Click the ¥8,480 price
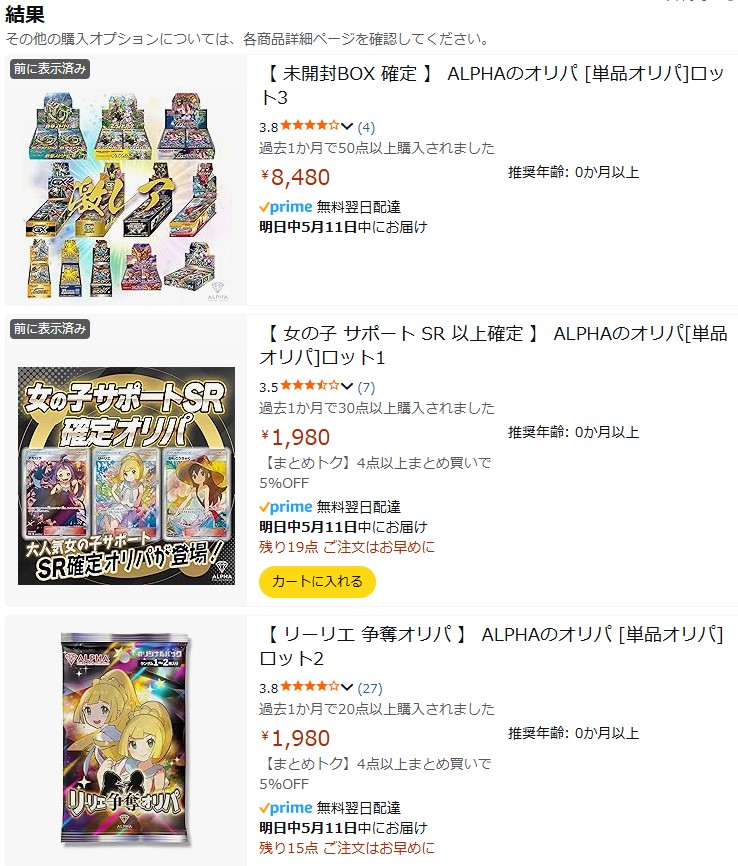The height and width of the screenshot is (866, 738). coord(295,177)
